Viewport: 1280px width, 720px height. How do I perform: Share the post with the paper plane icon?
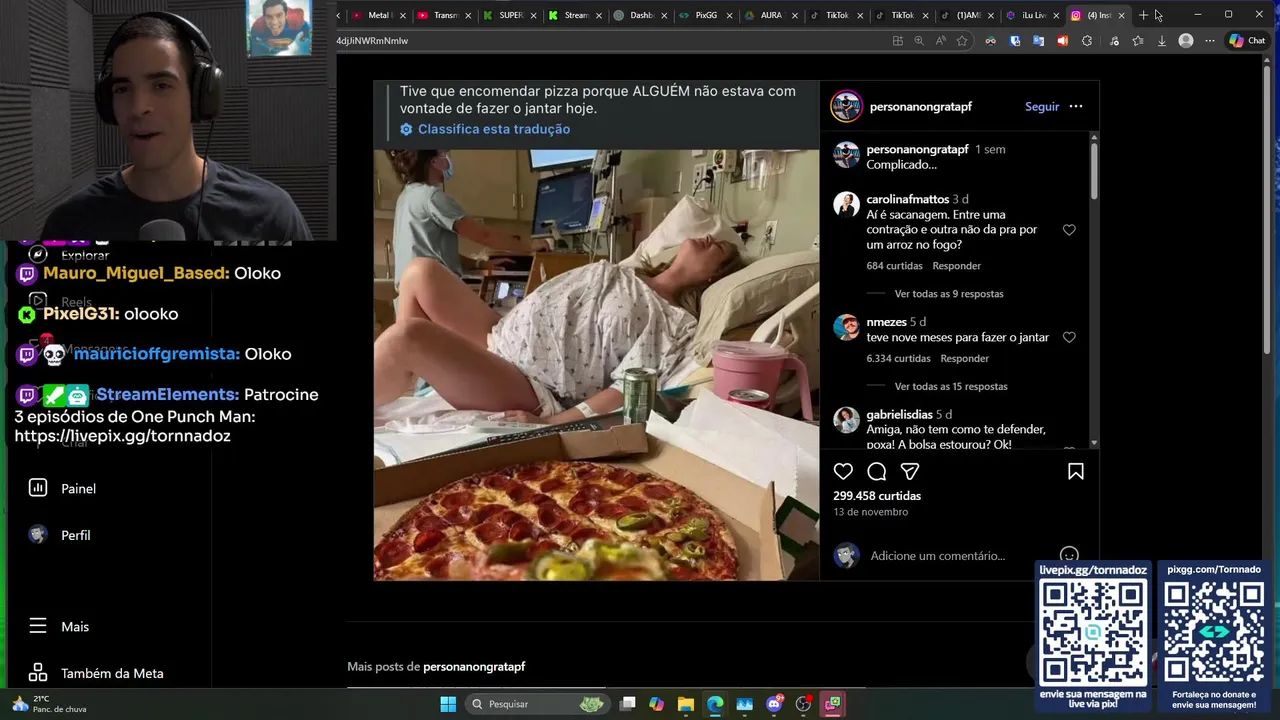pyautogui.click(x=910, y=471)
